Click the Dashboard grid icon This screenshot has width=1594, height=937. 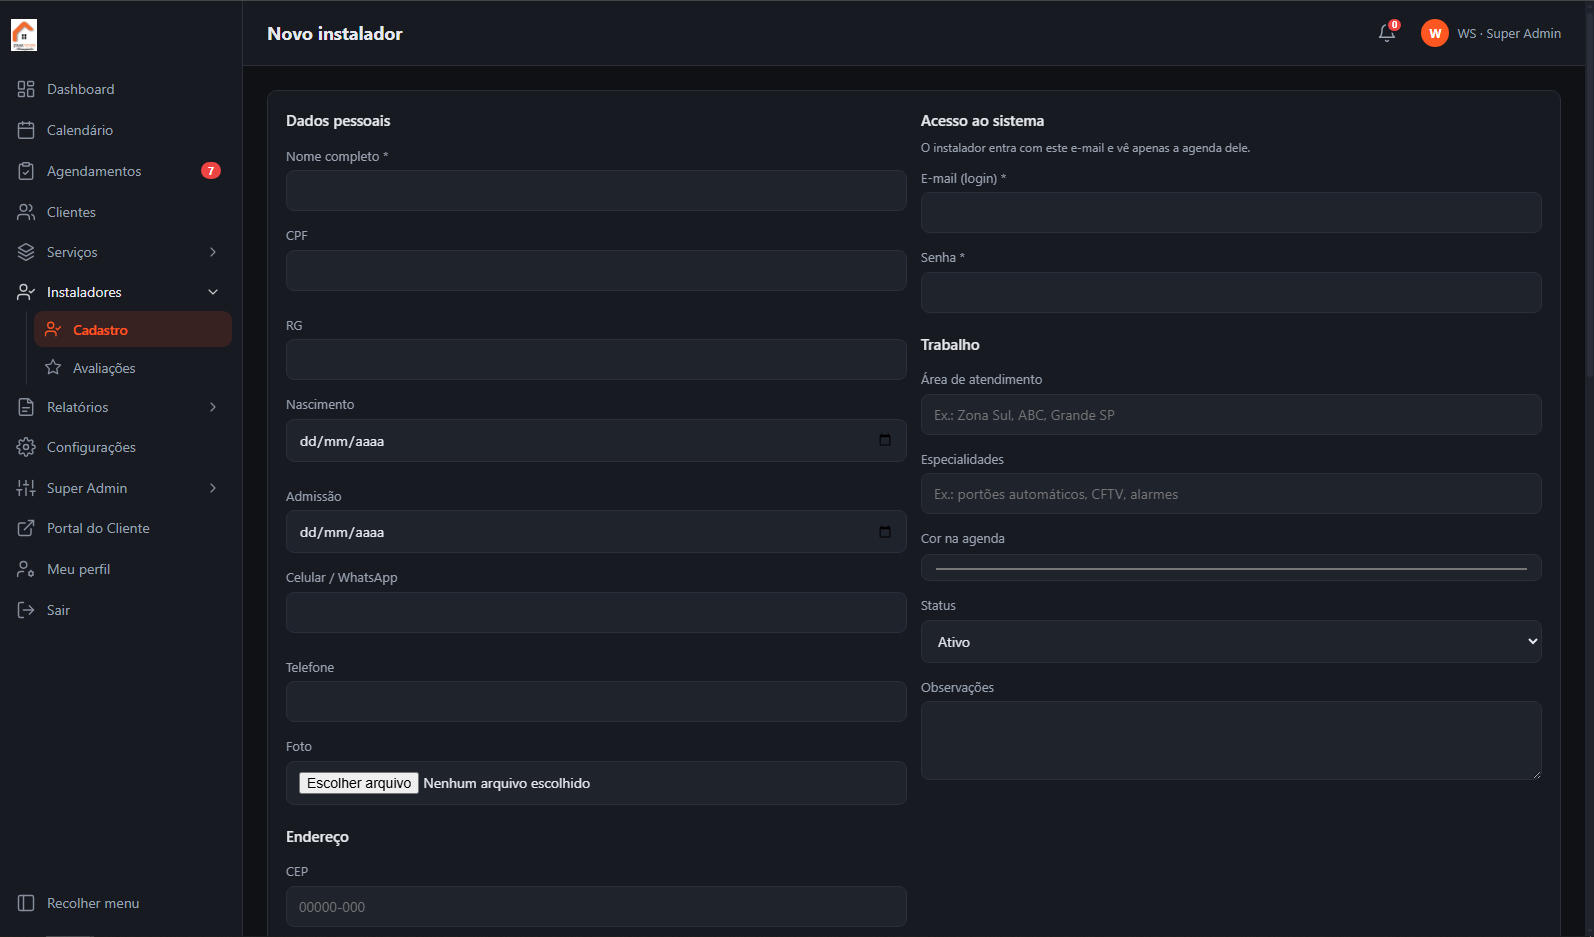point(26,89)
